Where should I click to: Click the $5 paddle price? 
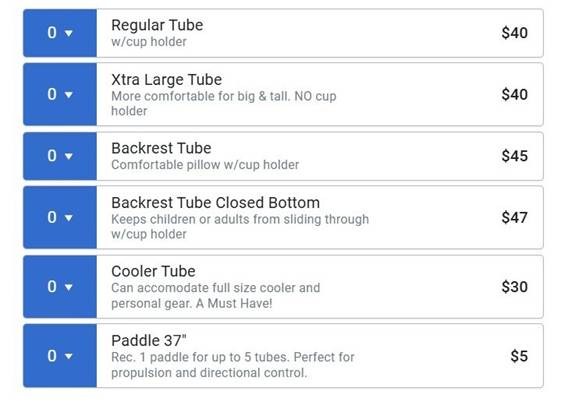pyautogui.click(x=519, y=356)
